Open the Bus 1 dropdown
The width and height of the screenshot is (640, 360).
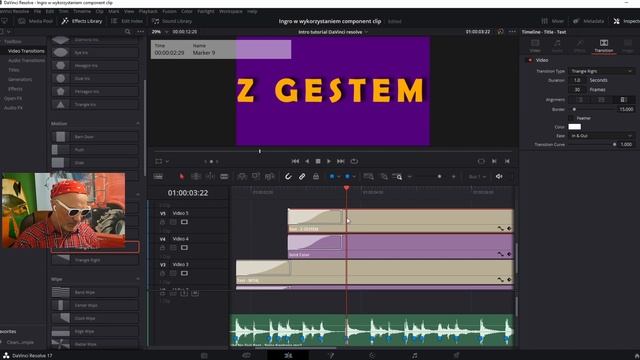pos(478,177)
